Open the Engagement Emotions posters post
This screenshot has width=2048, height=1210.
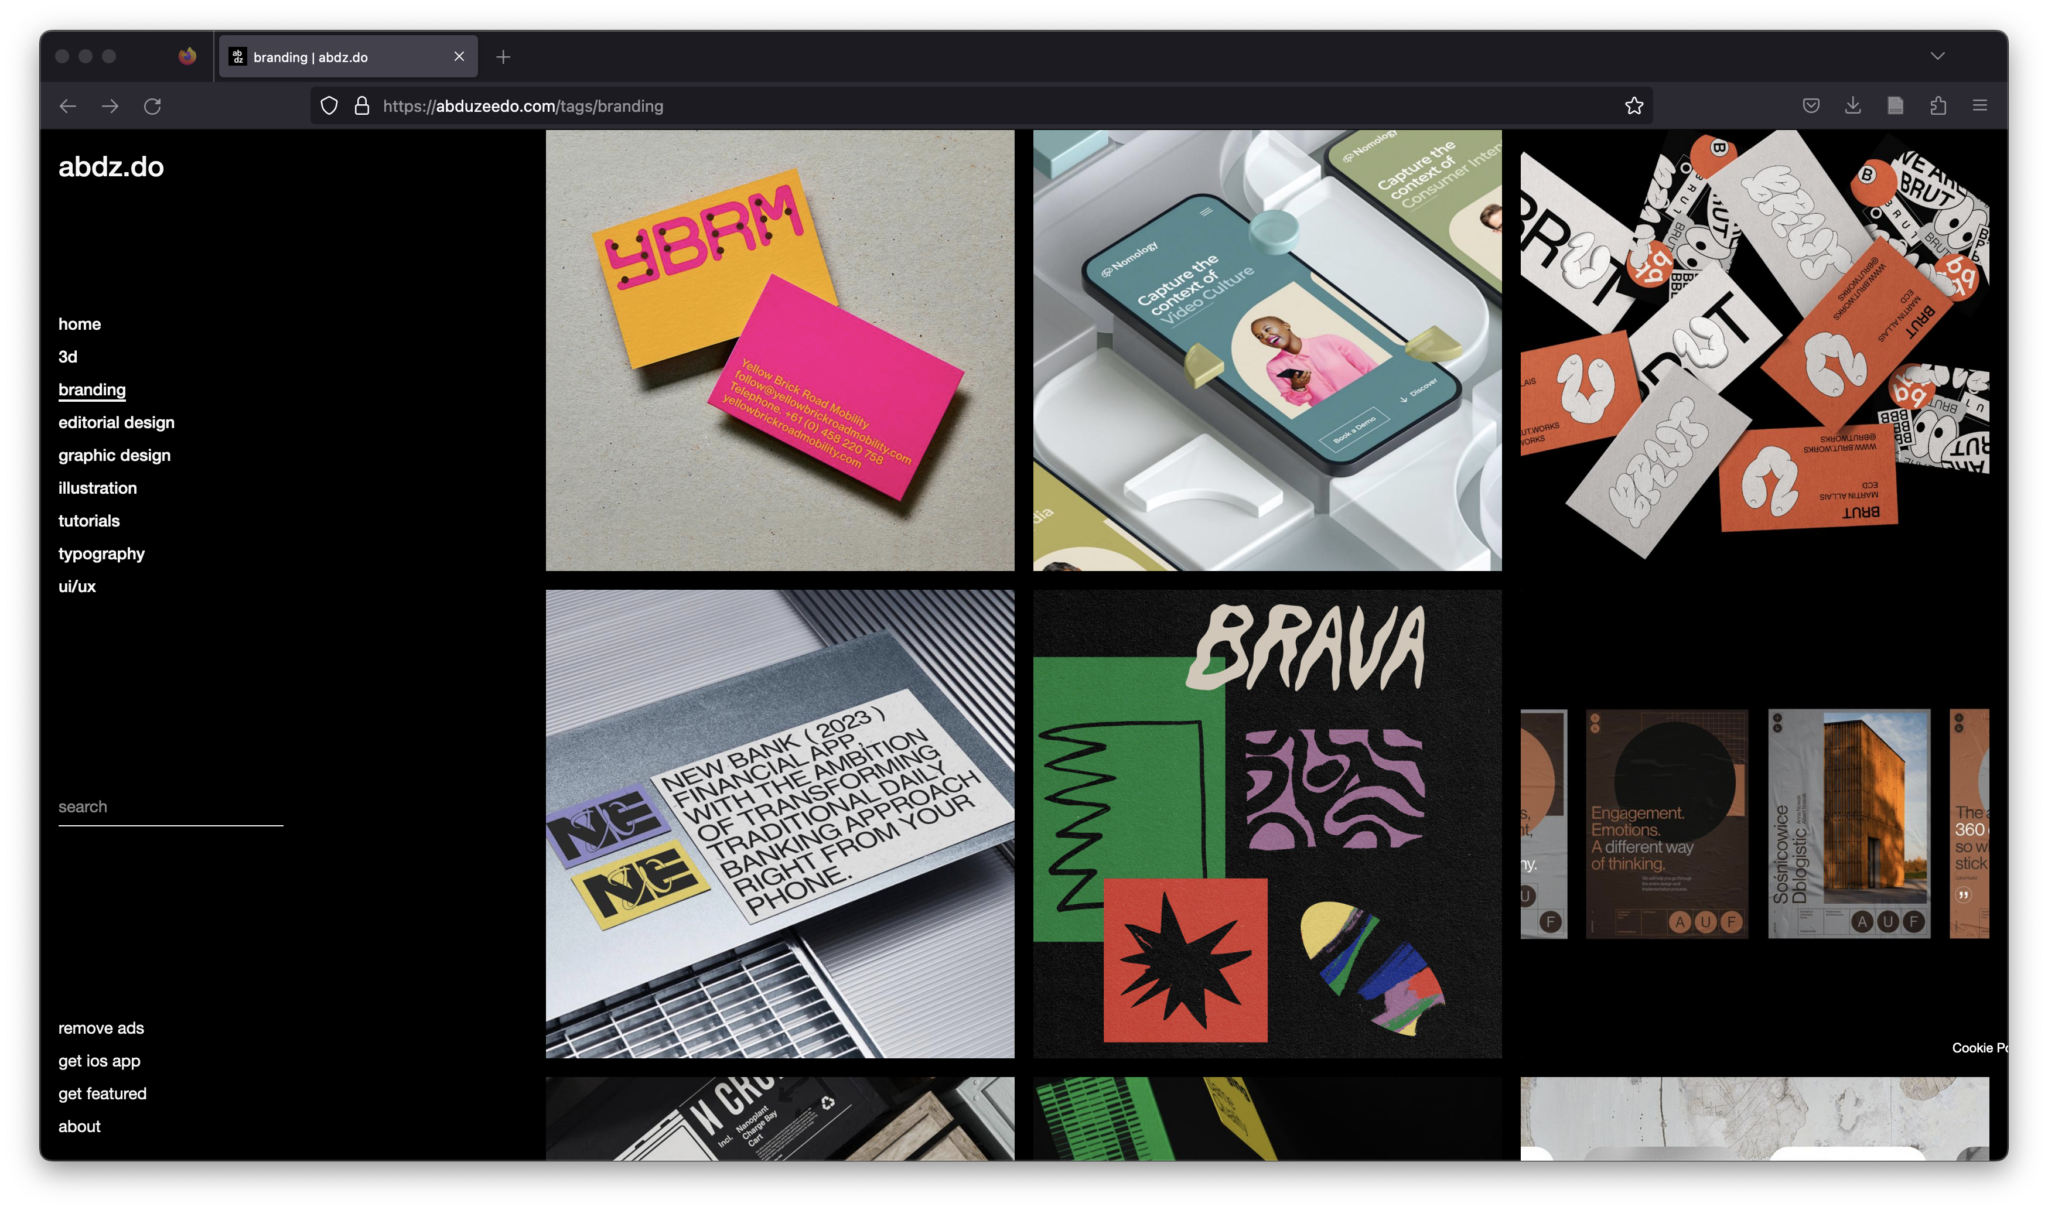(1754, 824)
